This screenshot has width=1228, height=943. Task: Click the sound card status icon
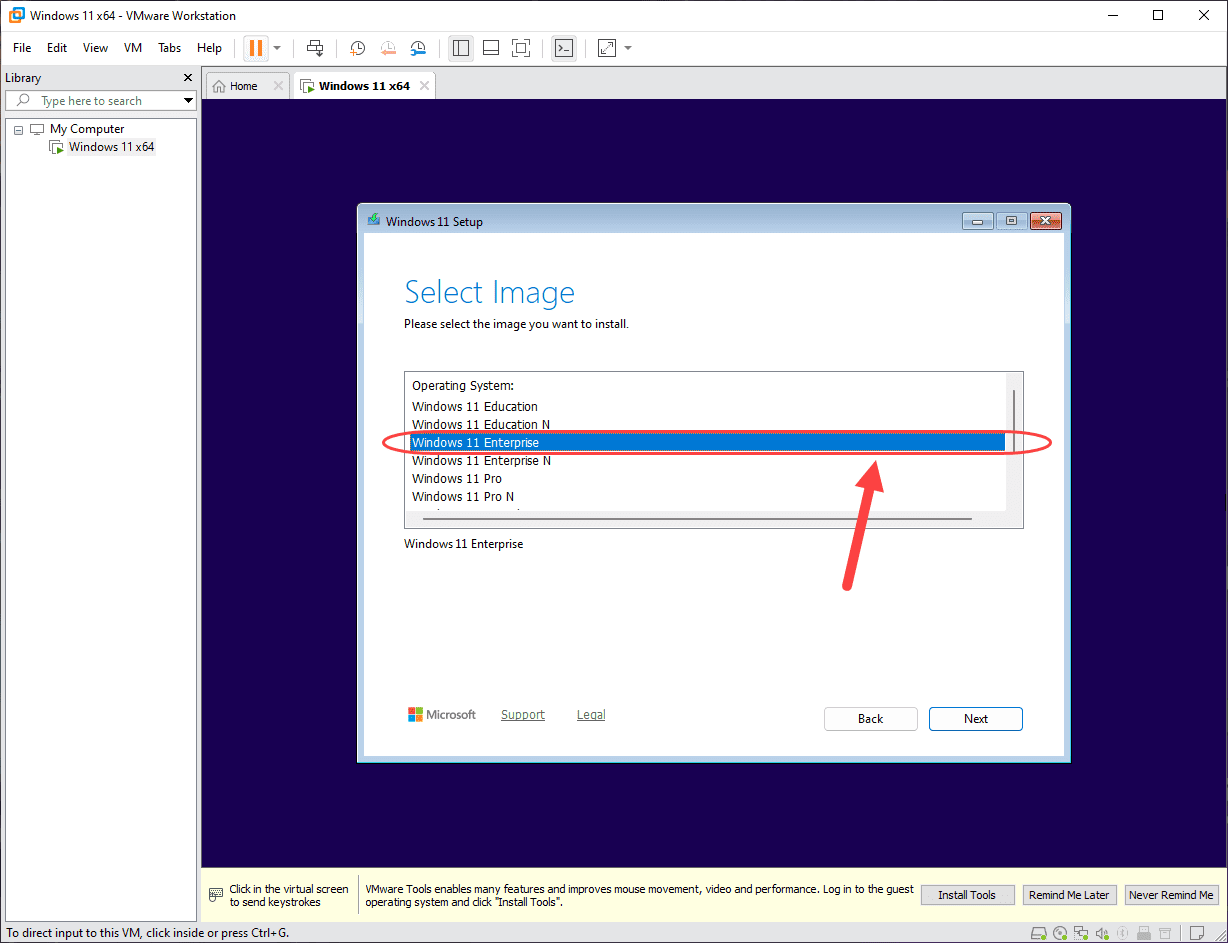point(1102,933)
